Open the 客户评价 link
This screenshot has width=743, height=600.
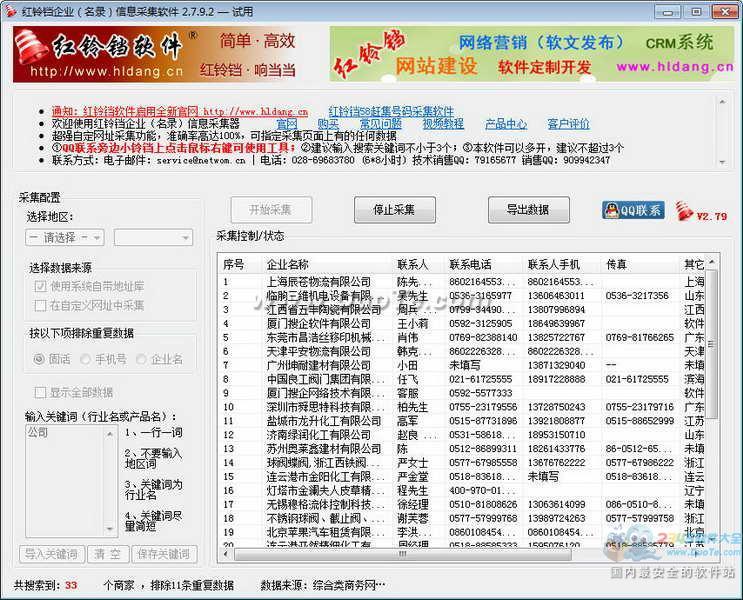(x=569, y=124)
